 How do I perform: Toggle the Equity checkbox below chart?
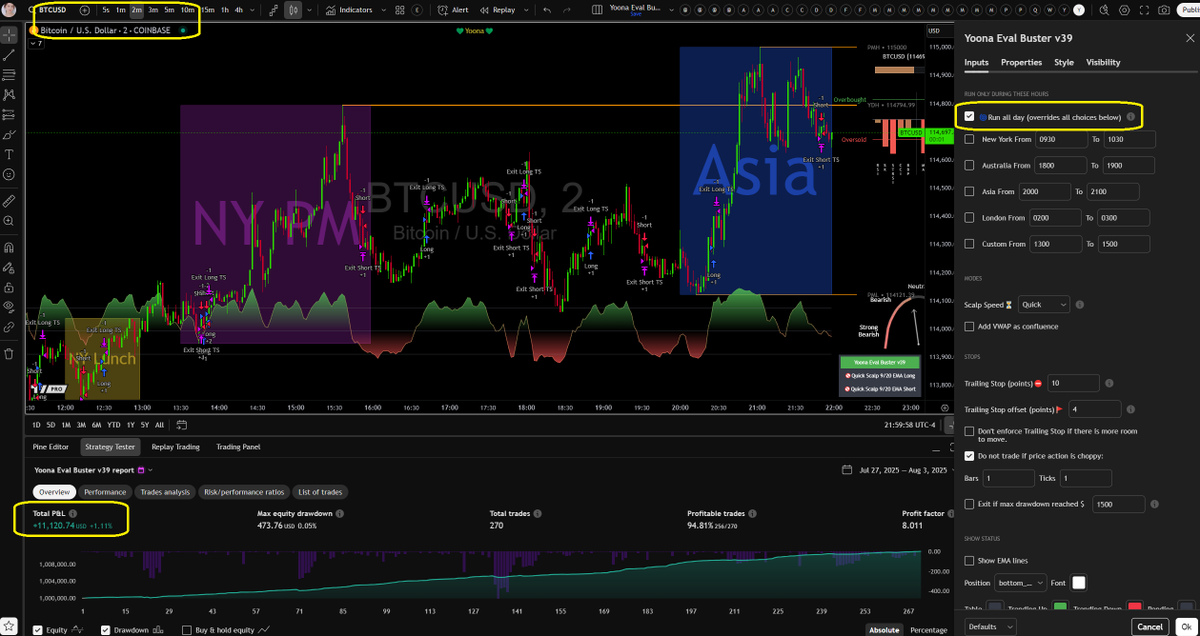(38, 630)
